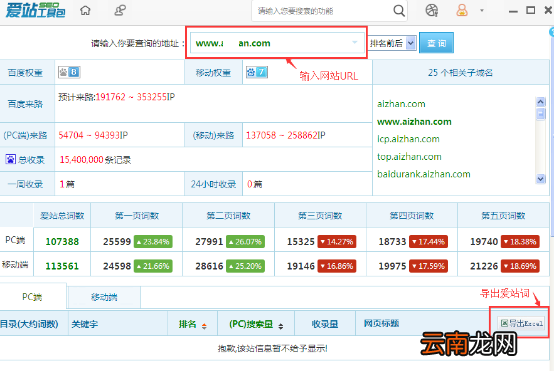Switch to the 移动端 tab

click(x=104, y=297)
